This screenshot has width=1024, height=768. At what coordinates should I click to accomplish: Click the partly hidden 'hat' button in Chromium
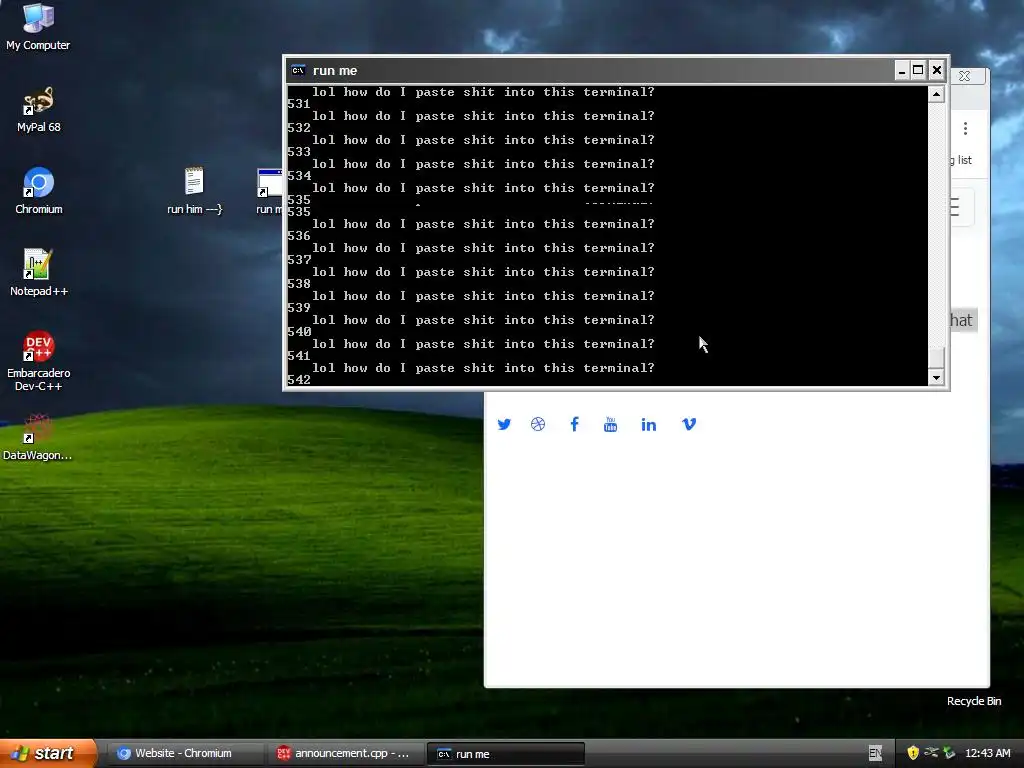963,320
